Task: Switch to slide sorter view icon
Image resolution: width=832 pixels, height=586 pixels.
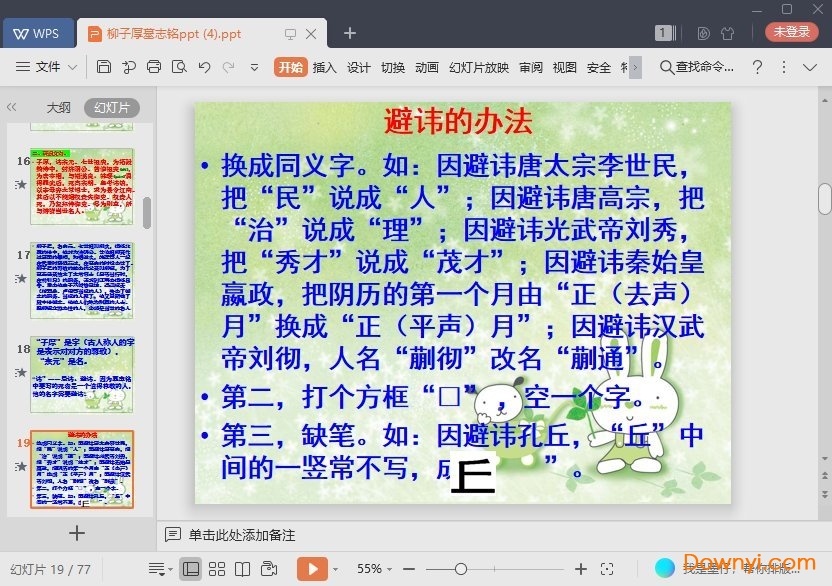Action: click(x=216, y=569)
